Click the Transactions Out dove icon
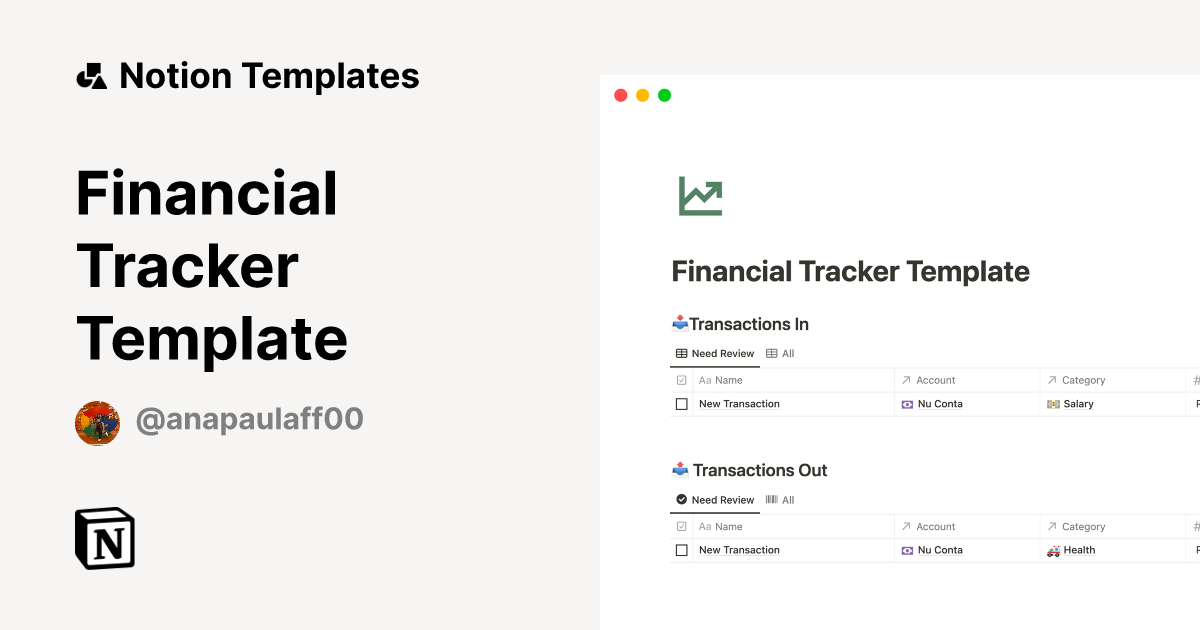Image resolution: width=1200 pixels, height=630 pixels. (x=680, y=468)
